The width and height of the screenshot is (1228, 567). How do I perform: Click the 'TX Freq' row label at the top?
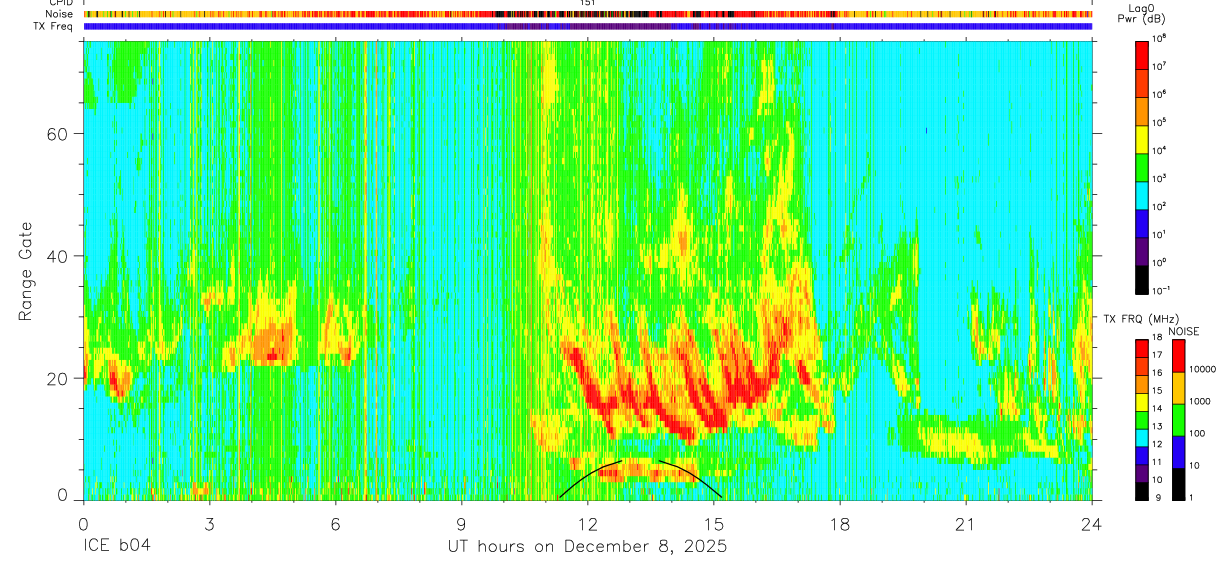click(x=55, y=26)
